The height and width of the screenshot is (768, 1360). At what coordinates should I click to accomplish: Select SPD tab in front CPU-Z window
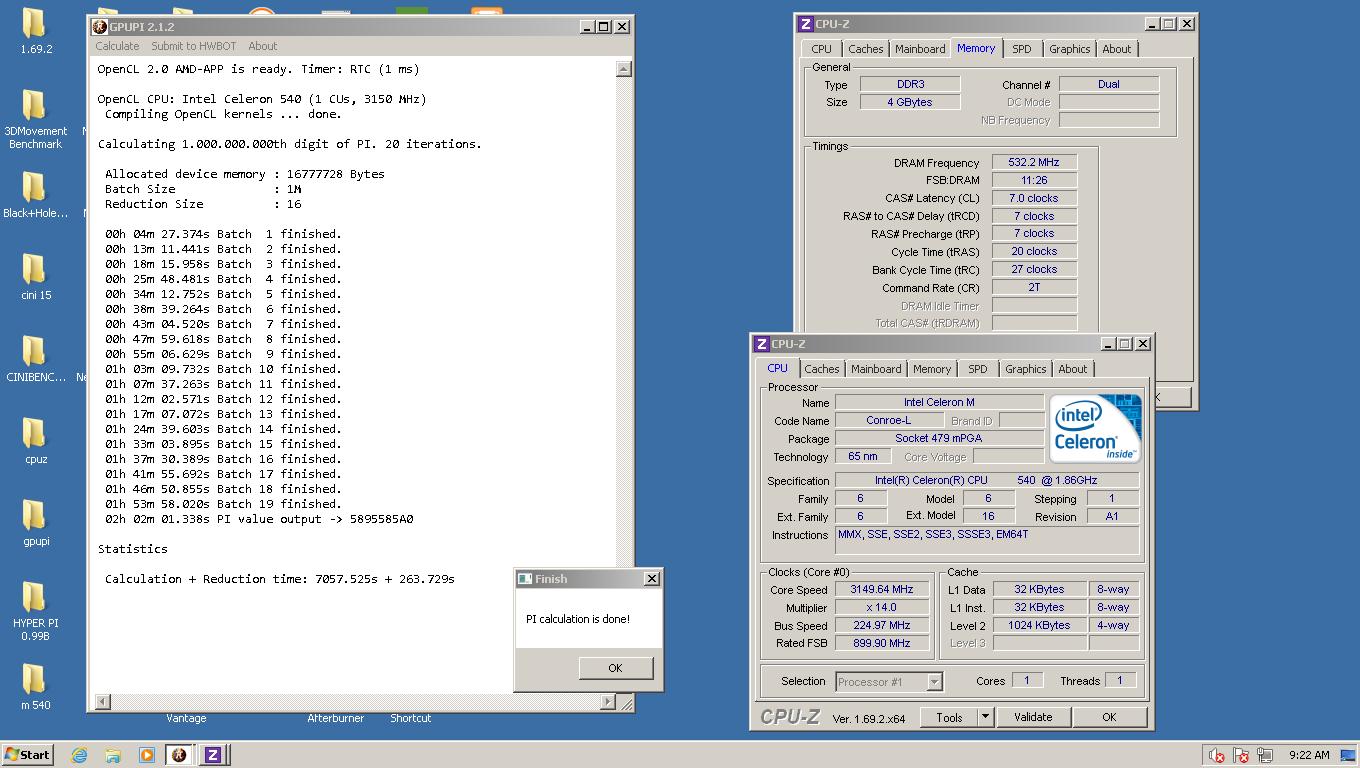pyautogui.click(x=977, y=369)
